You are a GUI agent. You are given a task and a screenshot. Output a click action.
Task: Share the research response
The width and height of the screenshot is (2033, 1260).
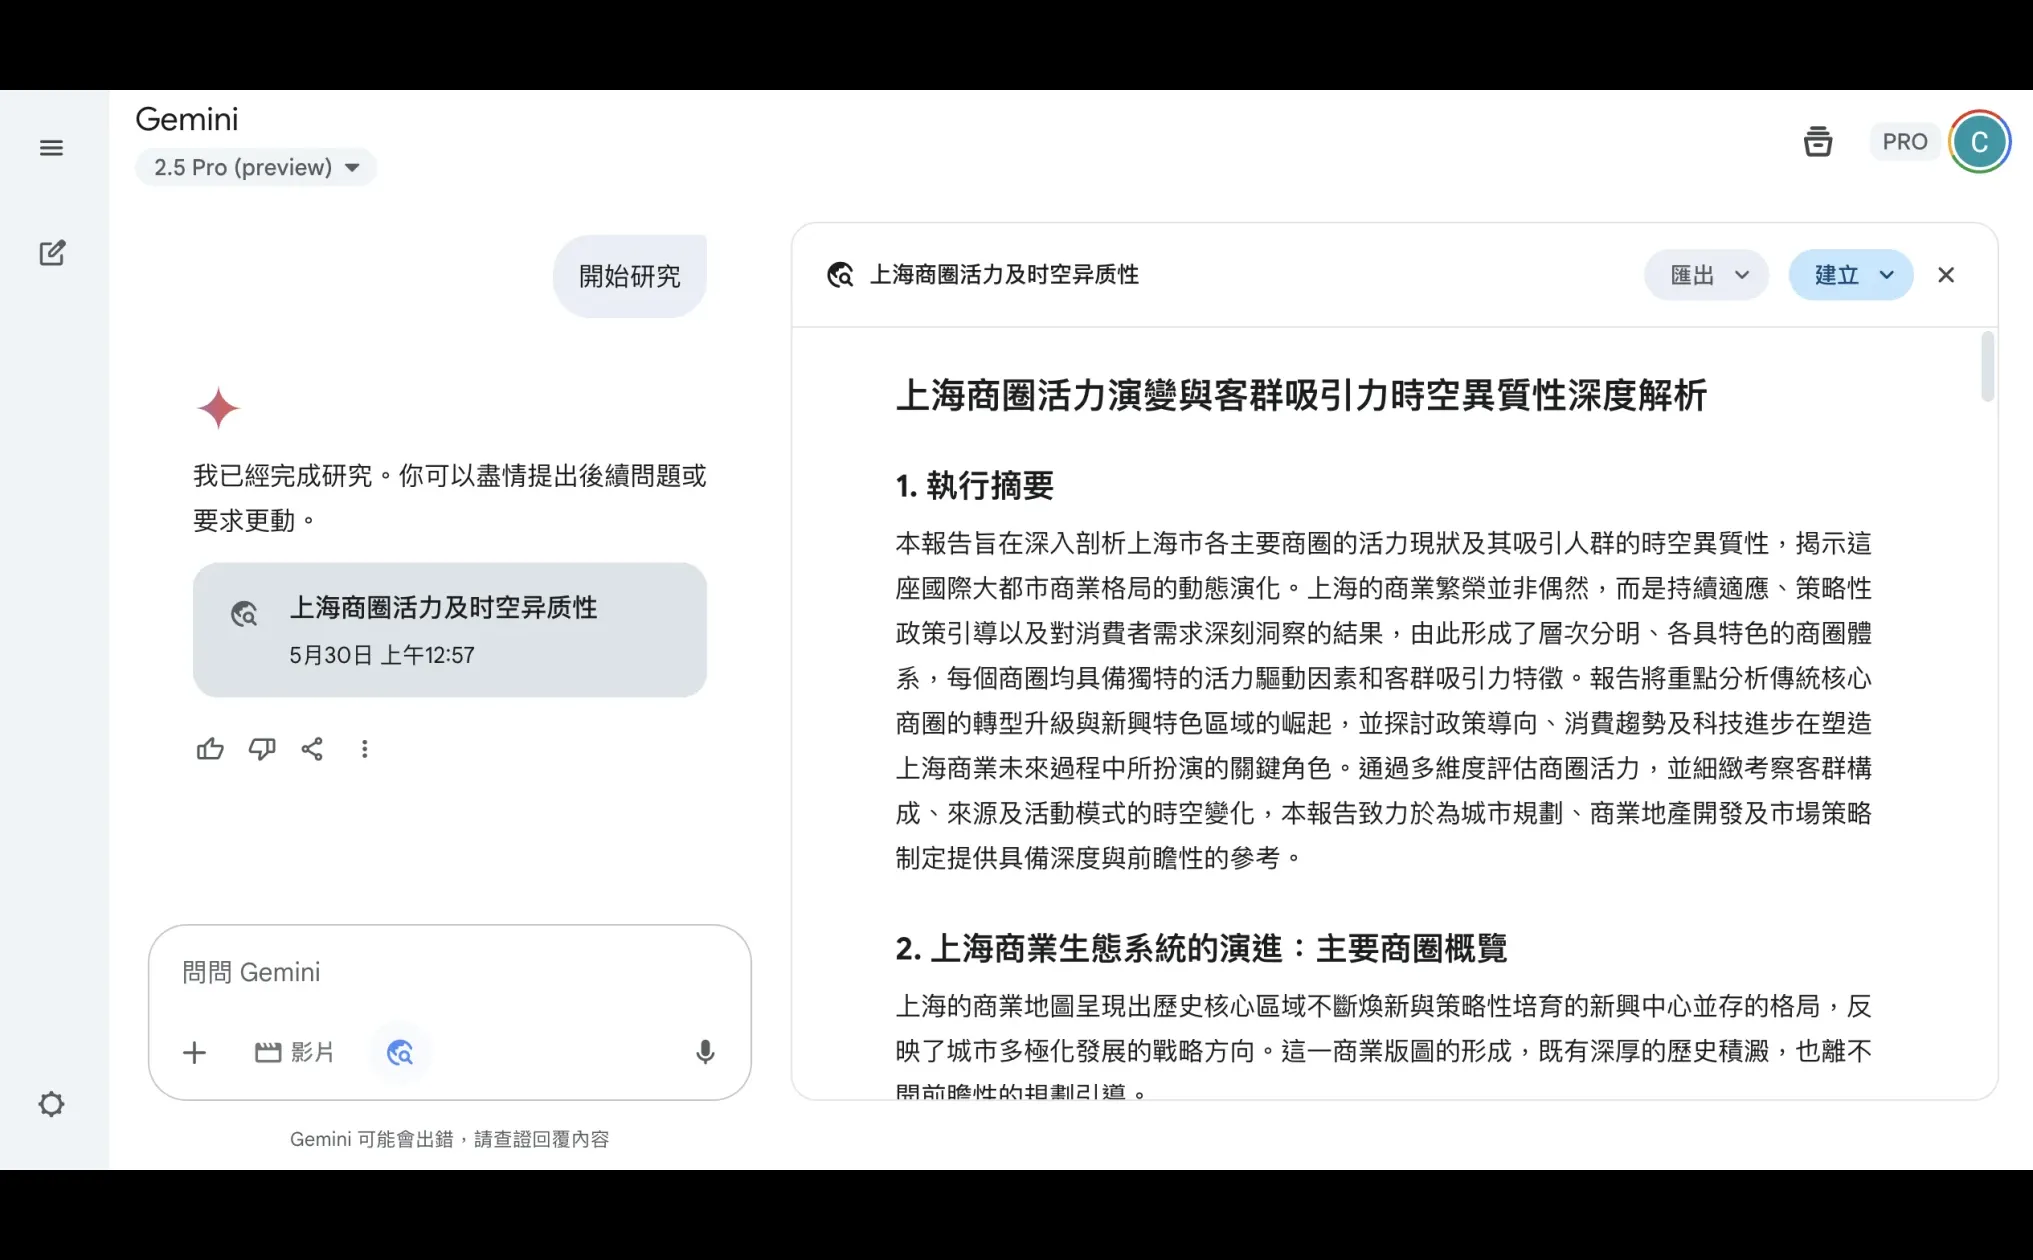312,748
